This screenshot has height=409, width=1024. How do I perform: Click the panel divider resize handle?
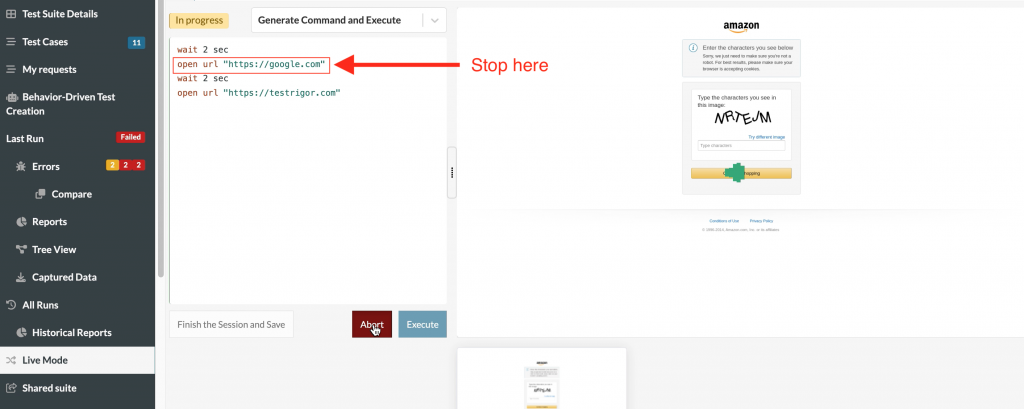tap(452, 172)
